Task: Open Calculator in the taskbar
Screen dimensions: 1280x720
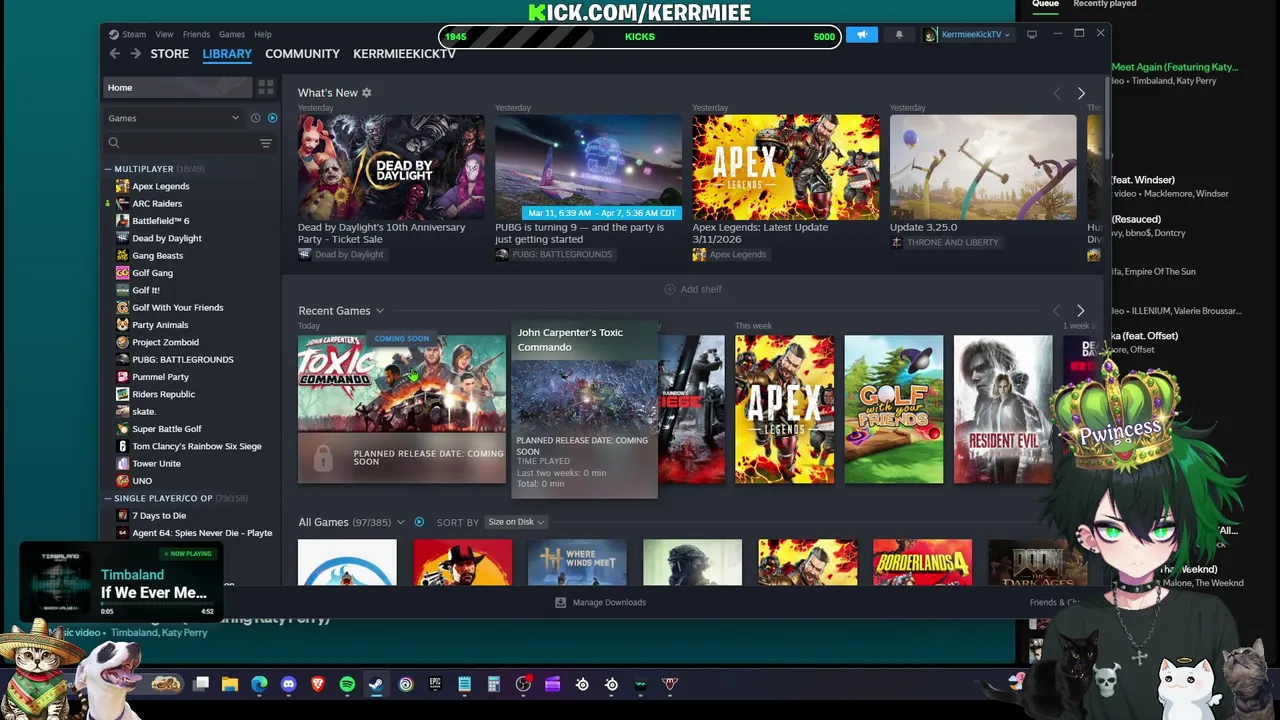Action: tap(493, 684)
